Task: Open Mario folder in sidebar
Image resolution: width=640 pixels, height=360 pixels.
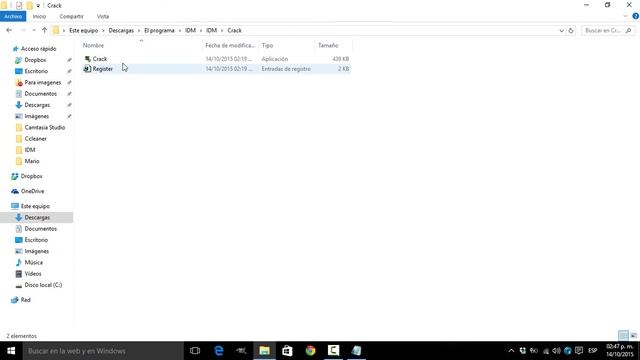Action: coord(32,161)
